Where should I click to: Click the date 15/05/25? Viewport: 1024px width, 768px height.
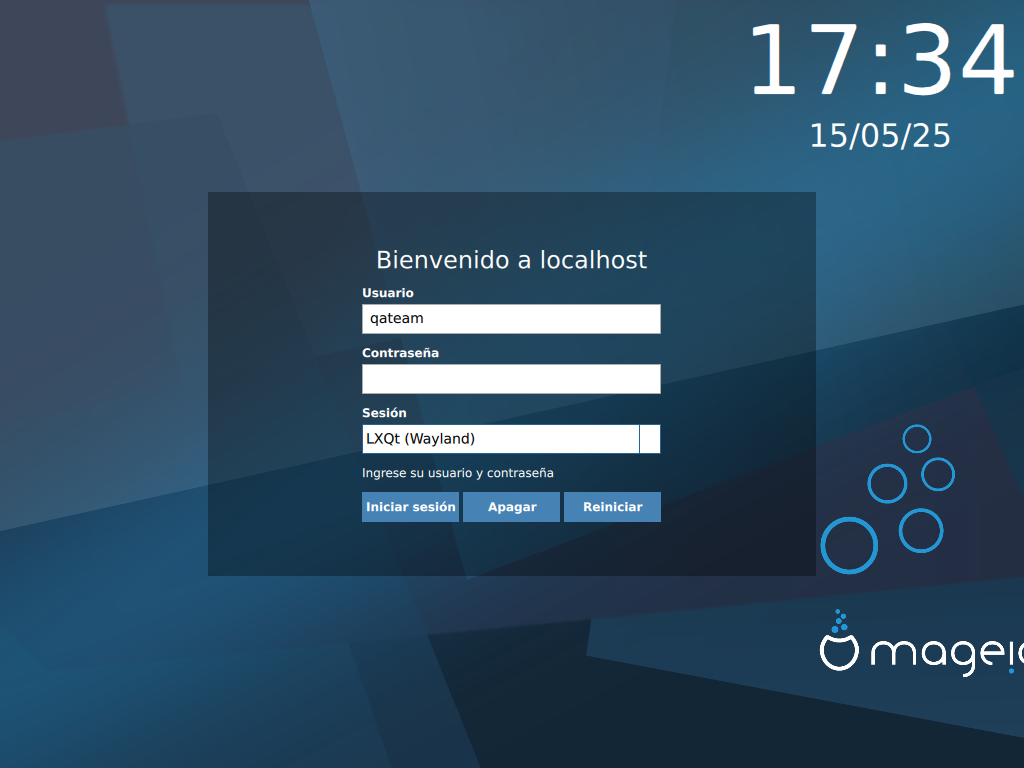coord(880,136)
